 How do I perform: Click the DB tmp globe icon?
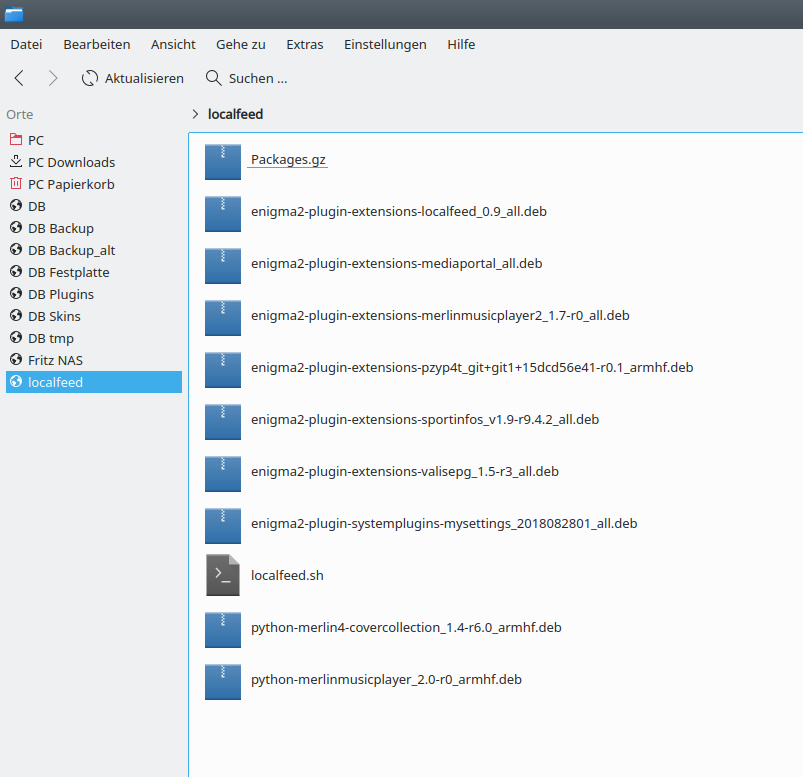[x=16, y=338]
